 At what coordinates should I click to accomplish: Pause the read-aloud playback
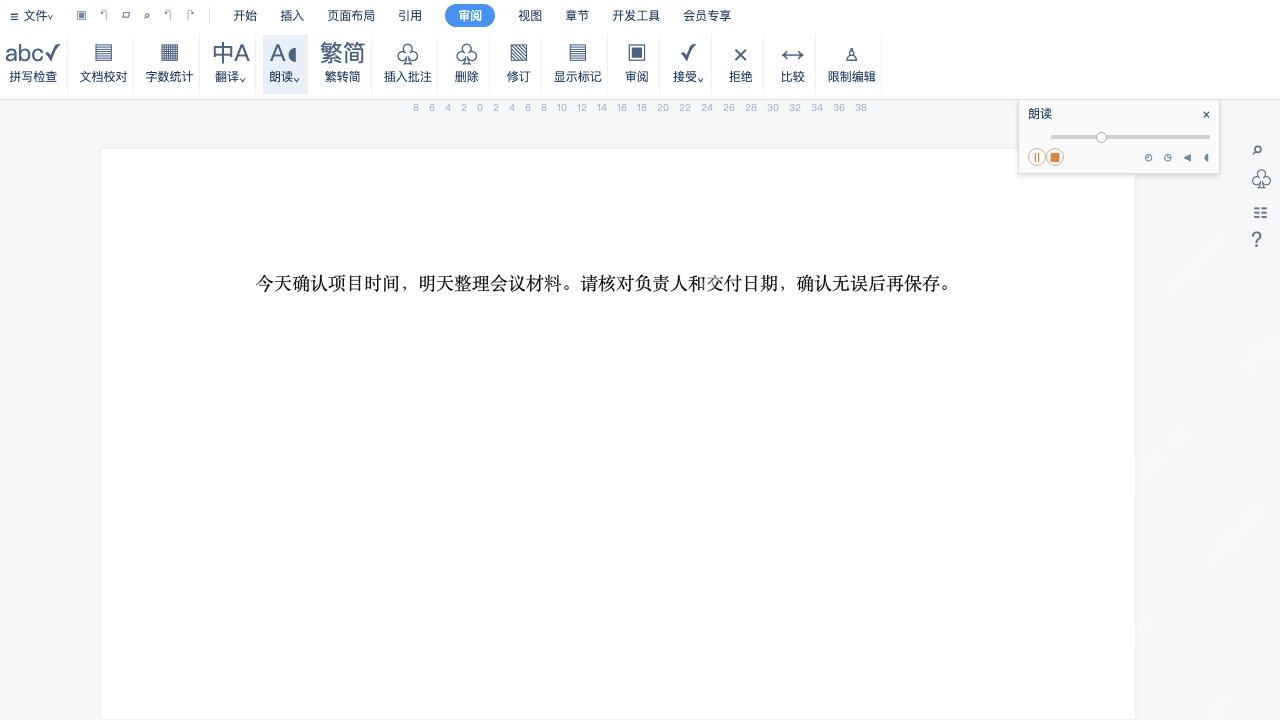pyautogui.click(x=1037, y=157)
